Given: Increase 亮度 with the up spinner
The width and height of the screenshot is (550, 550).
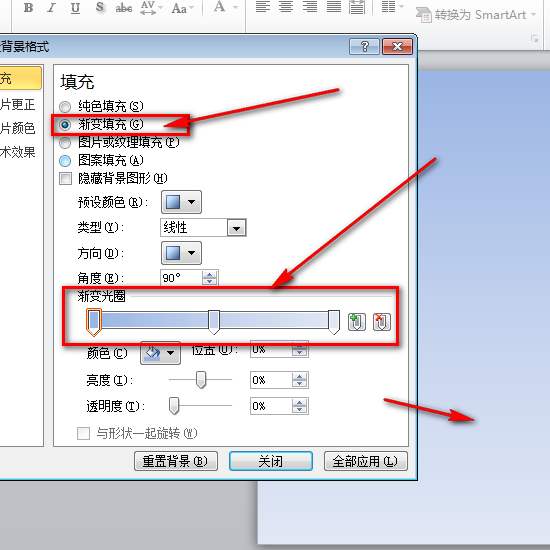Looking at the screenshot, I should tap(299, 377).
